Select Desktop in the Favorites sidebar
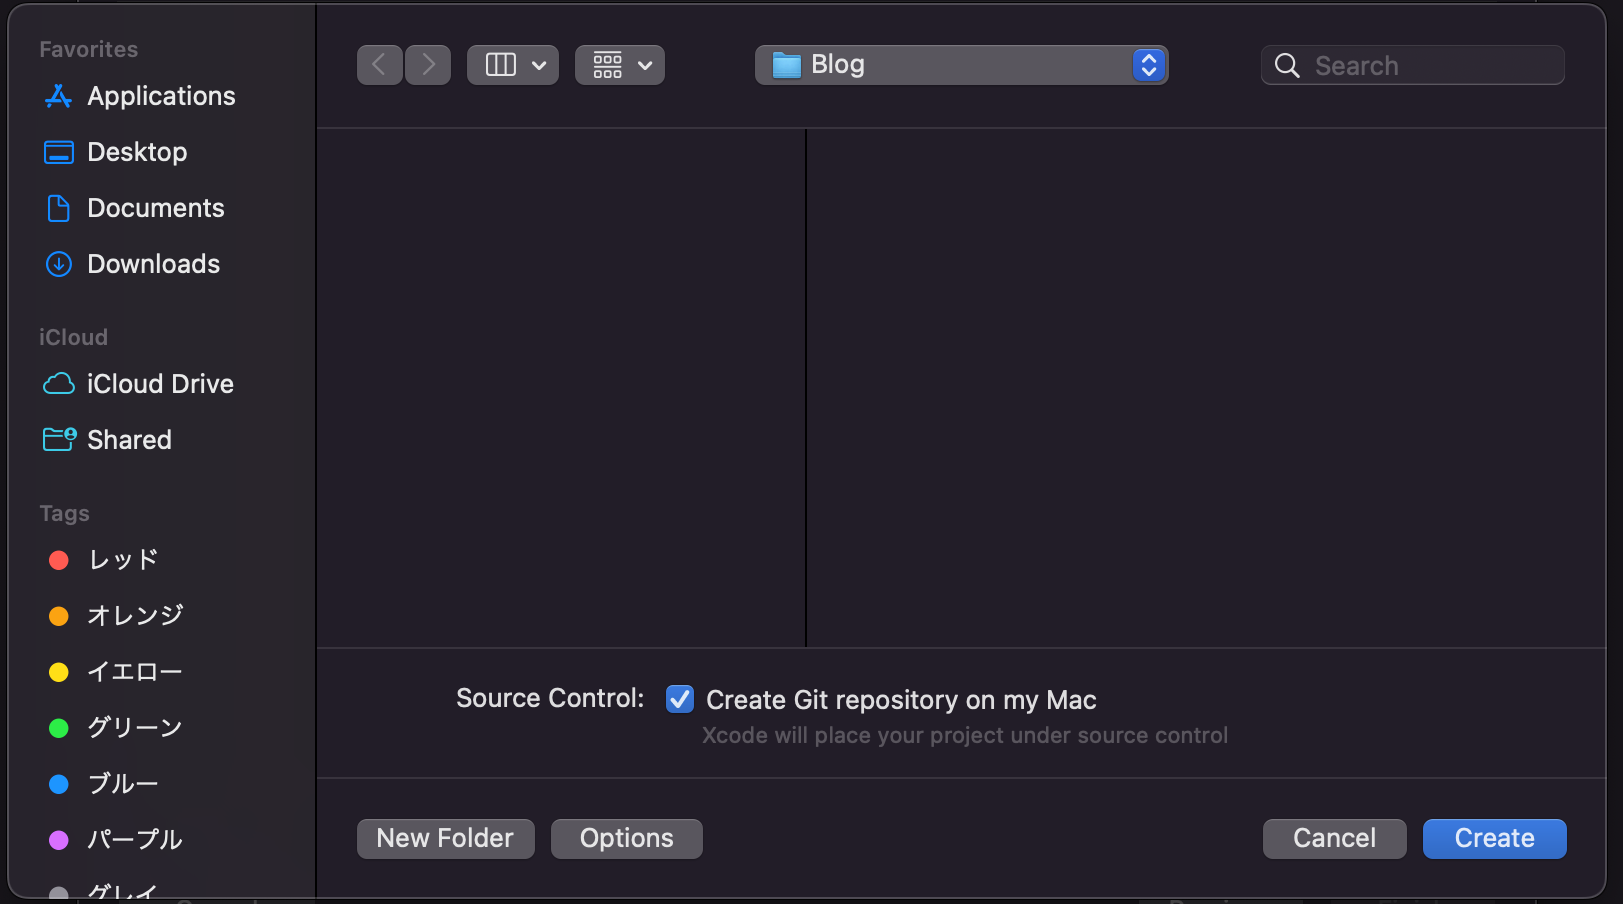The height and width of the screenshot is (904, 1623). click(x=137, y=151)
